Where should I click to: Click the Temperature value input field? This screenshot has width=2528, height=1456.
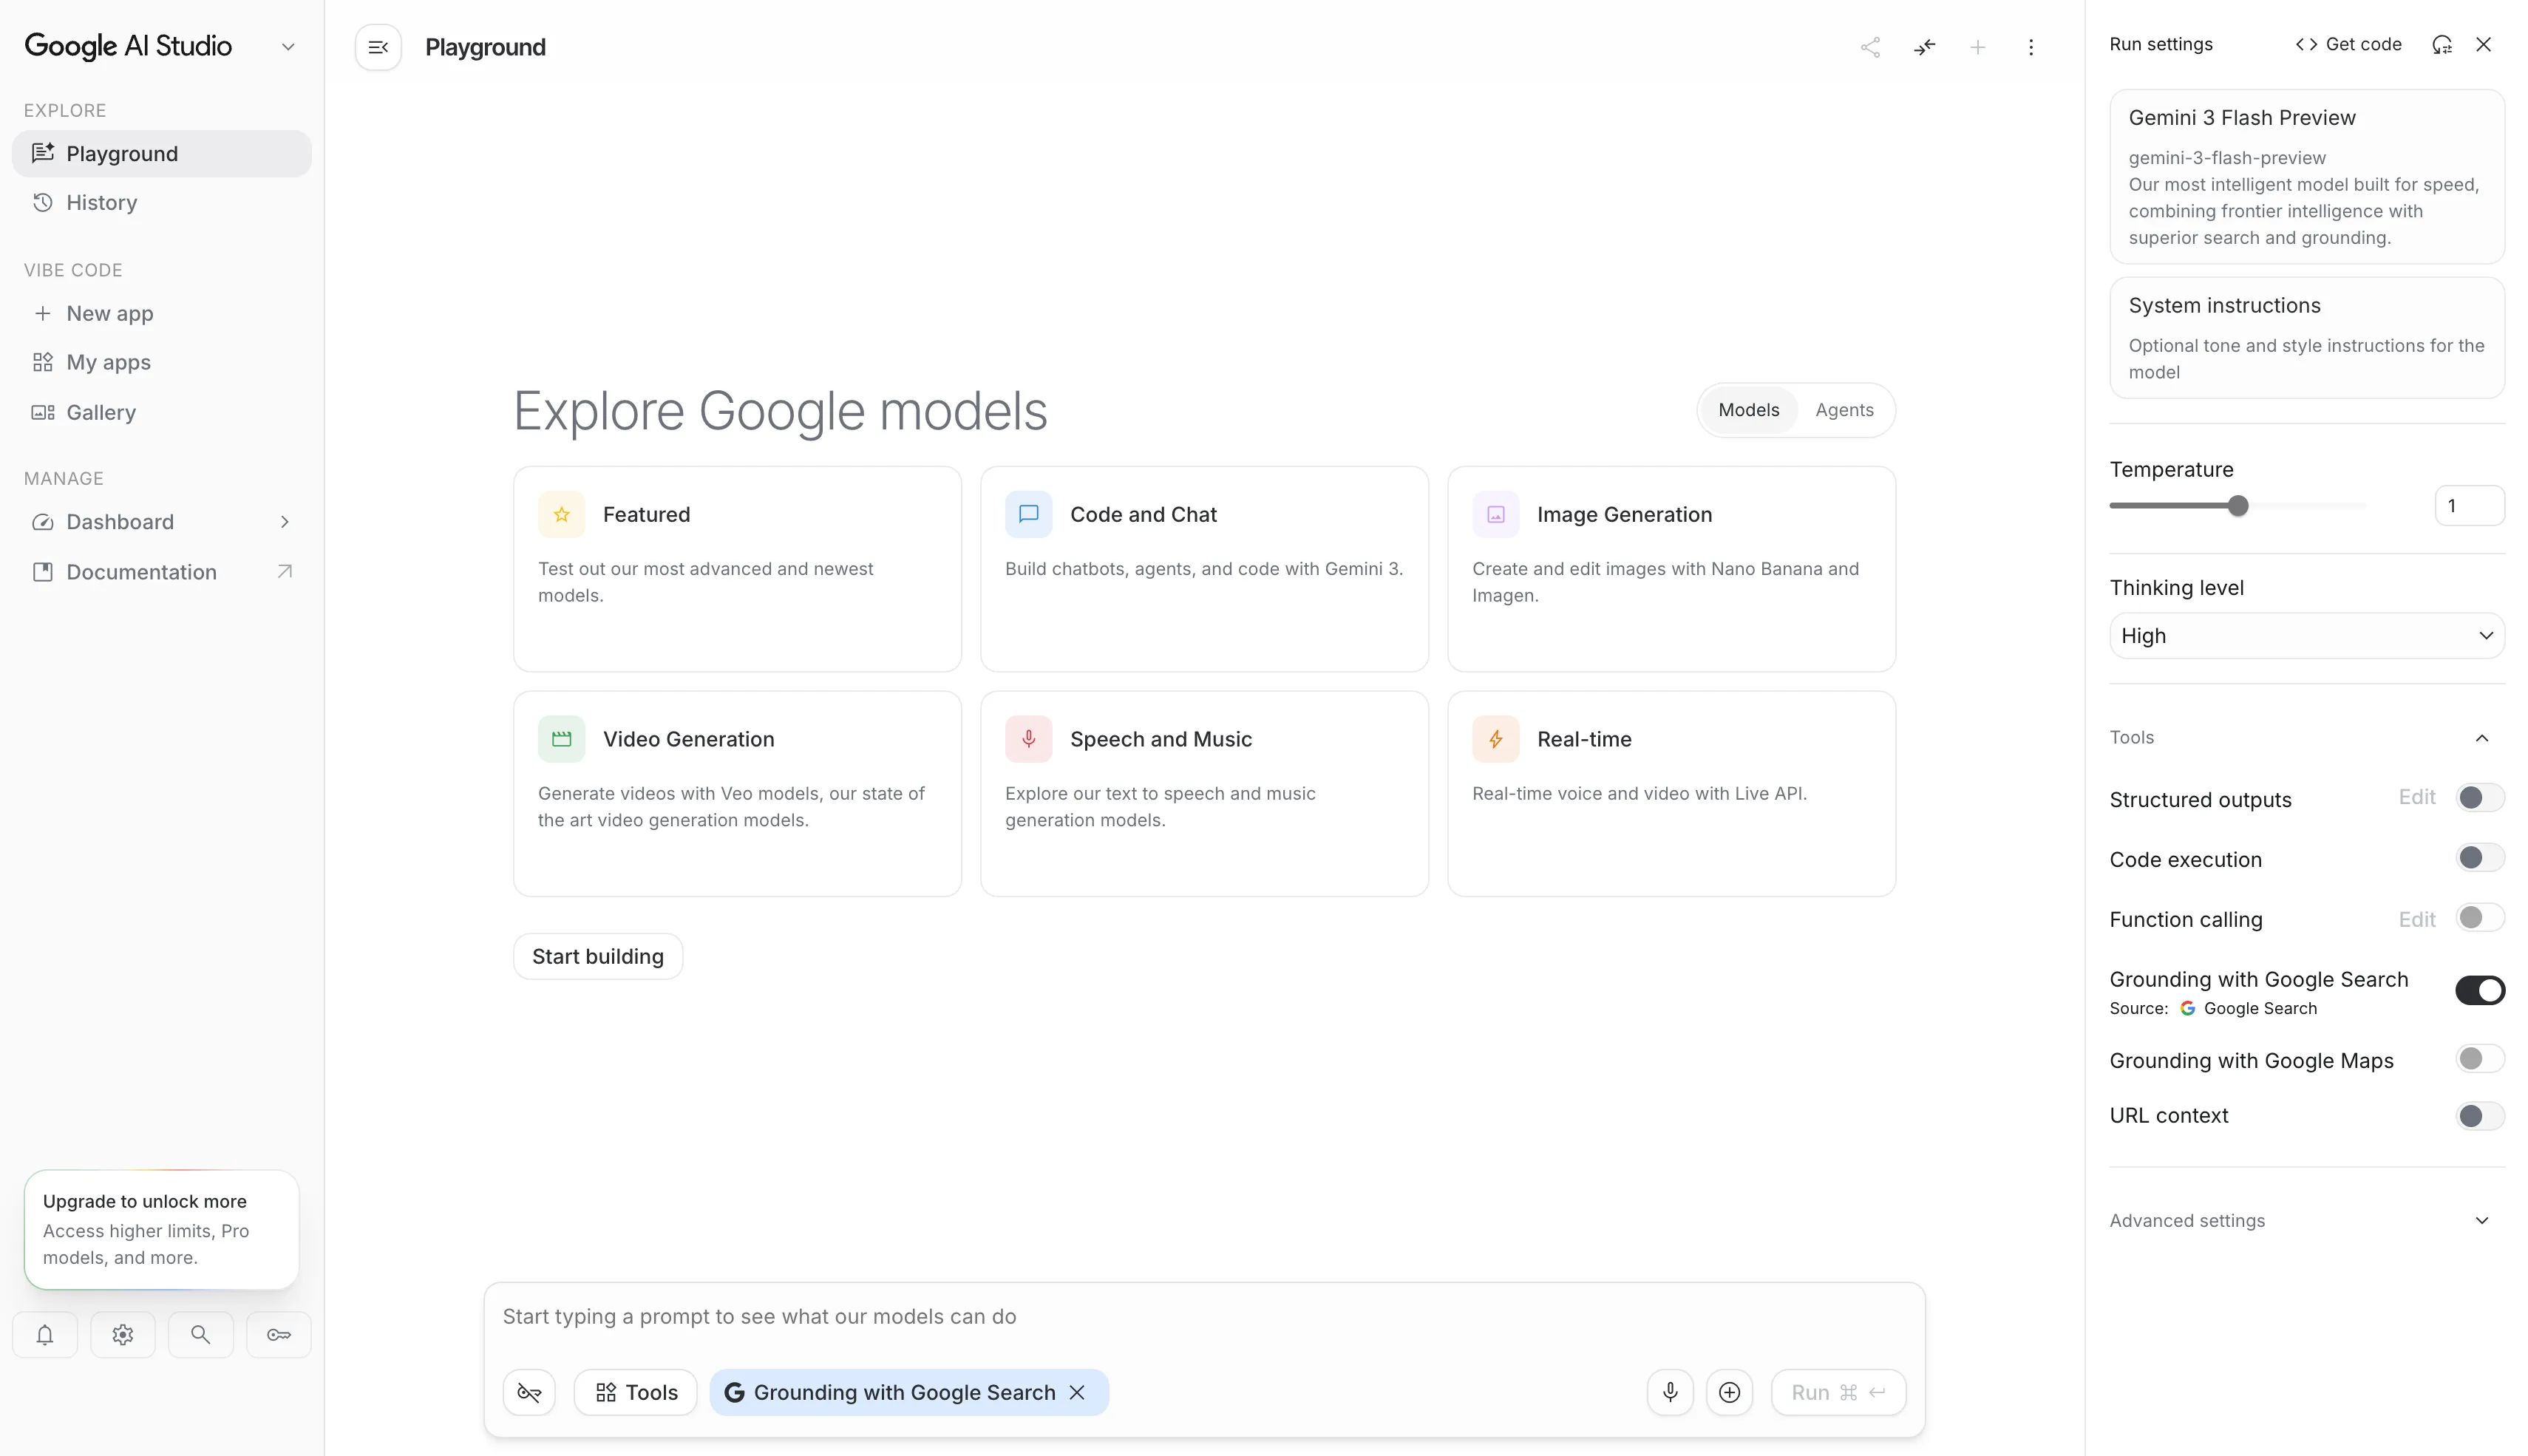pos(2470,506)
